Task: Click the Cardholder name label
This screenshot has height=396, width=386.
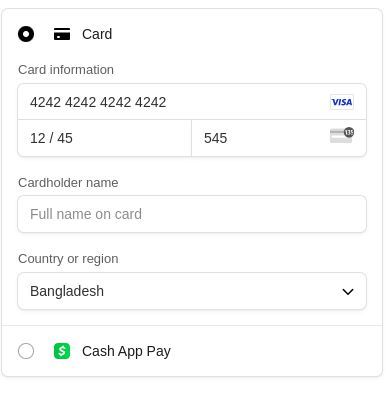Action: 68,183
